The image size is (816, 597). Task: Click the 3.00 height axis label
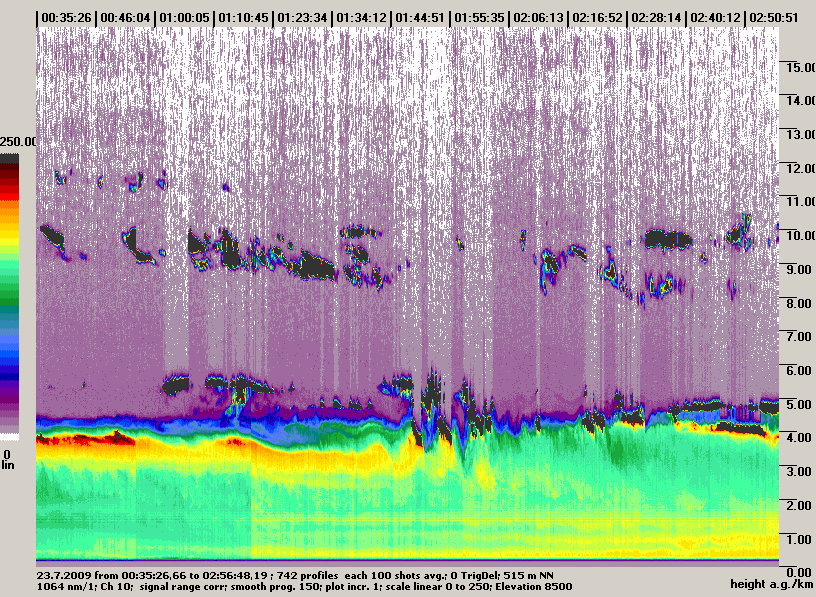[x=801, y=472]
